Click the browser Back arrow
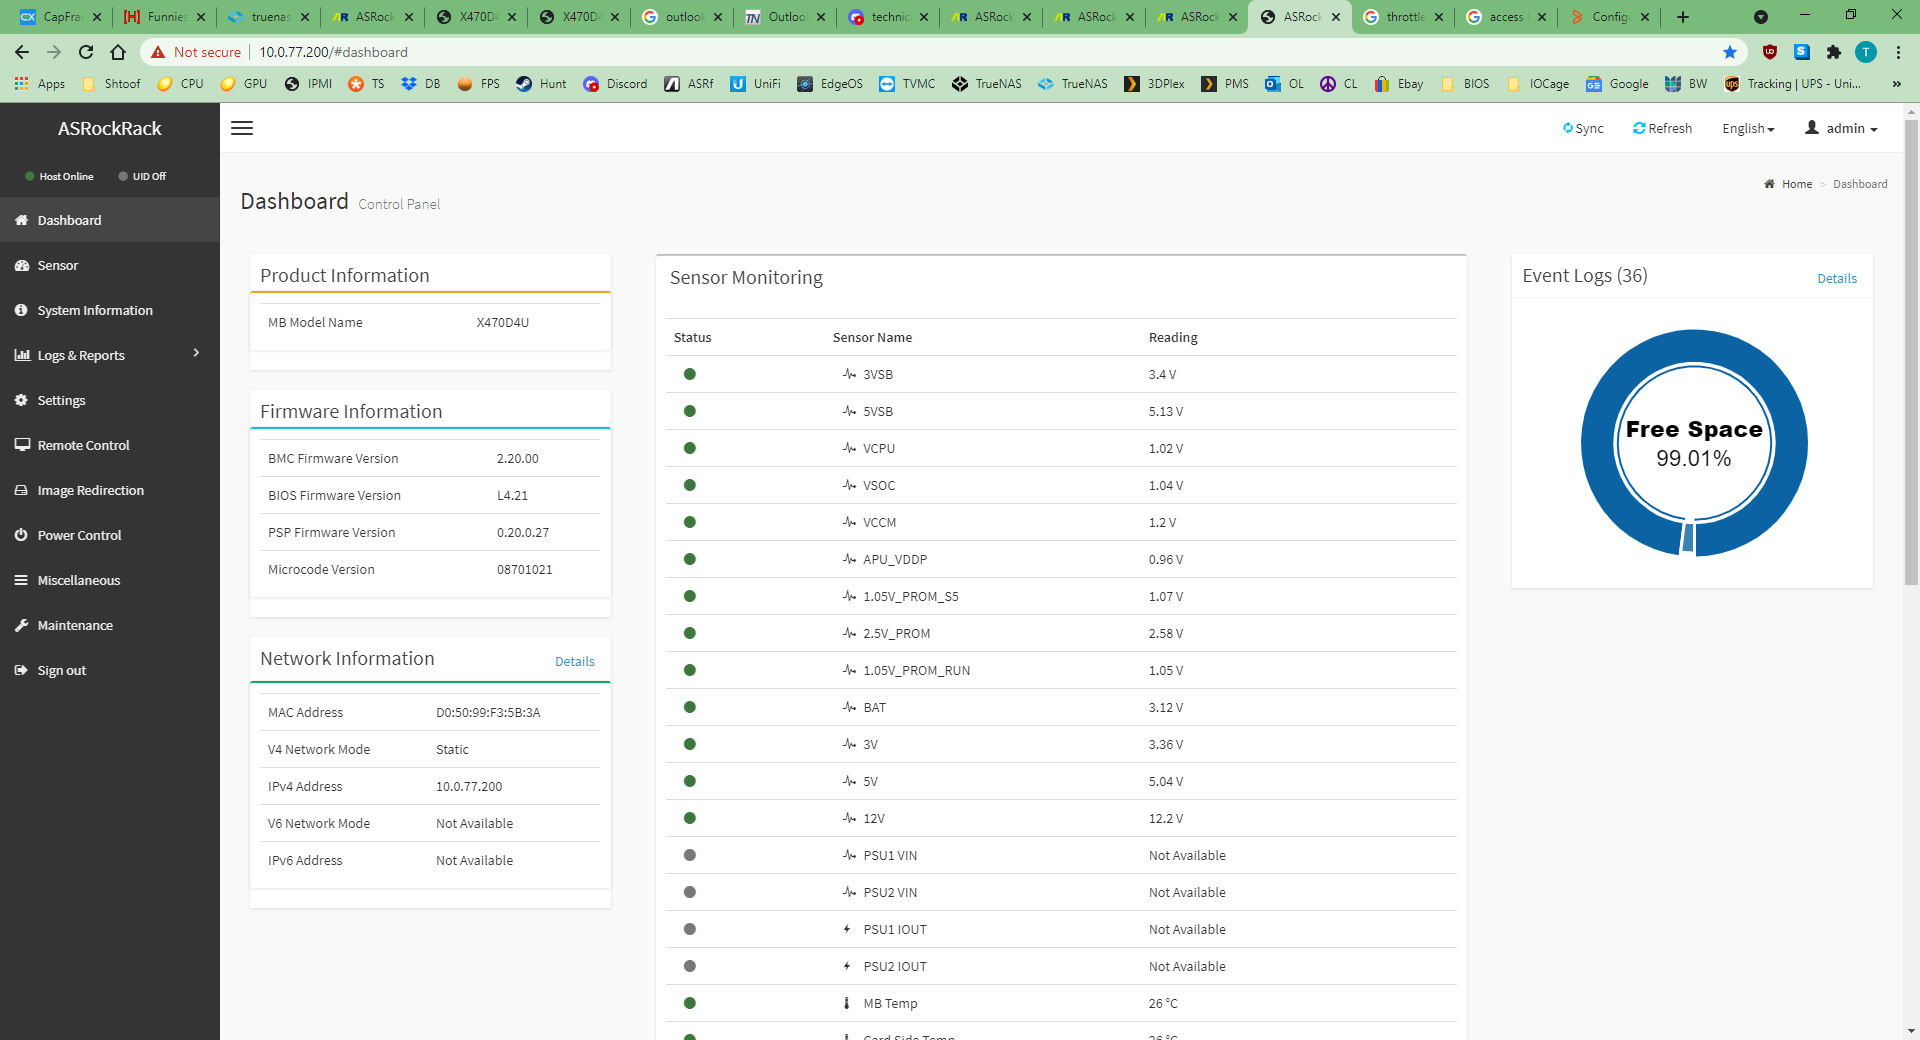The width and height of the screenshot is (1920, 1040). [22, 52]
